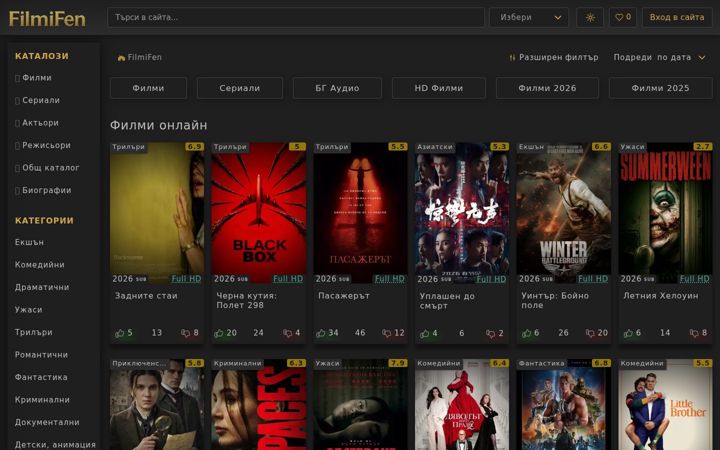Select the БГ Аудио tab
Screen dimensions: 720x450
(x=337, y=88)
